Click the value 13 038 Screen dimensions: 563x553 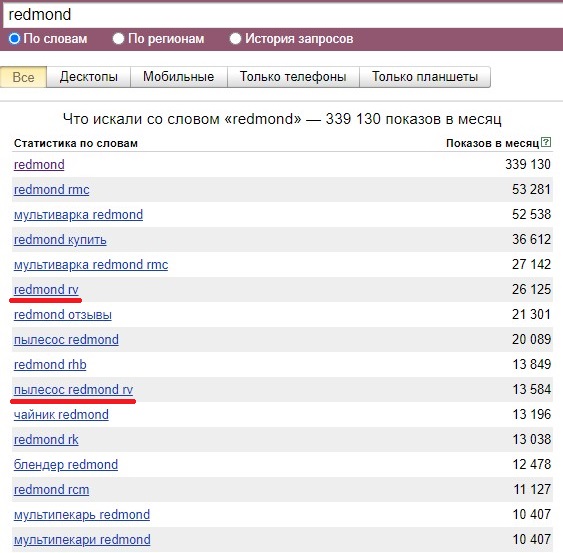tap(532, 440)
